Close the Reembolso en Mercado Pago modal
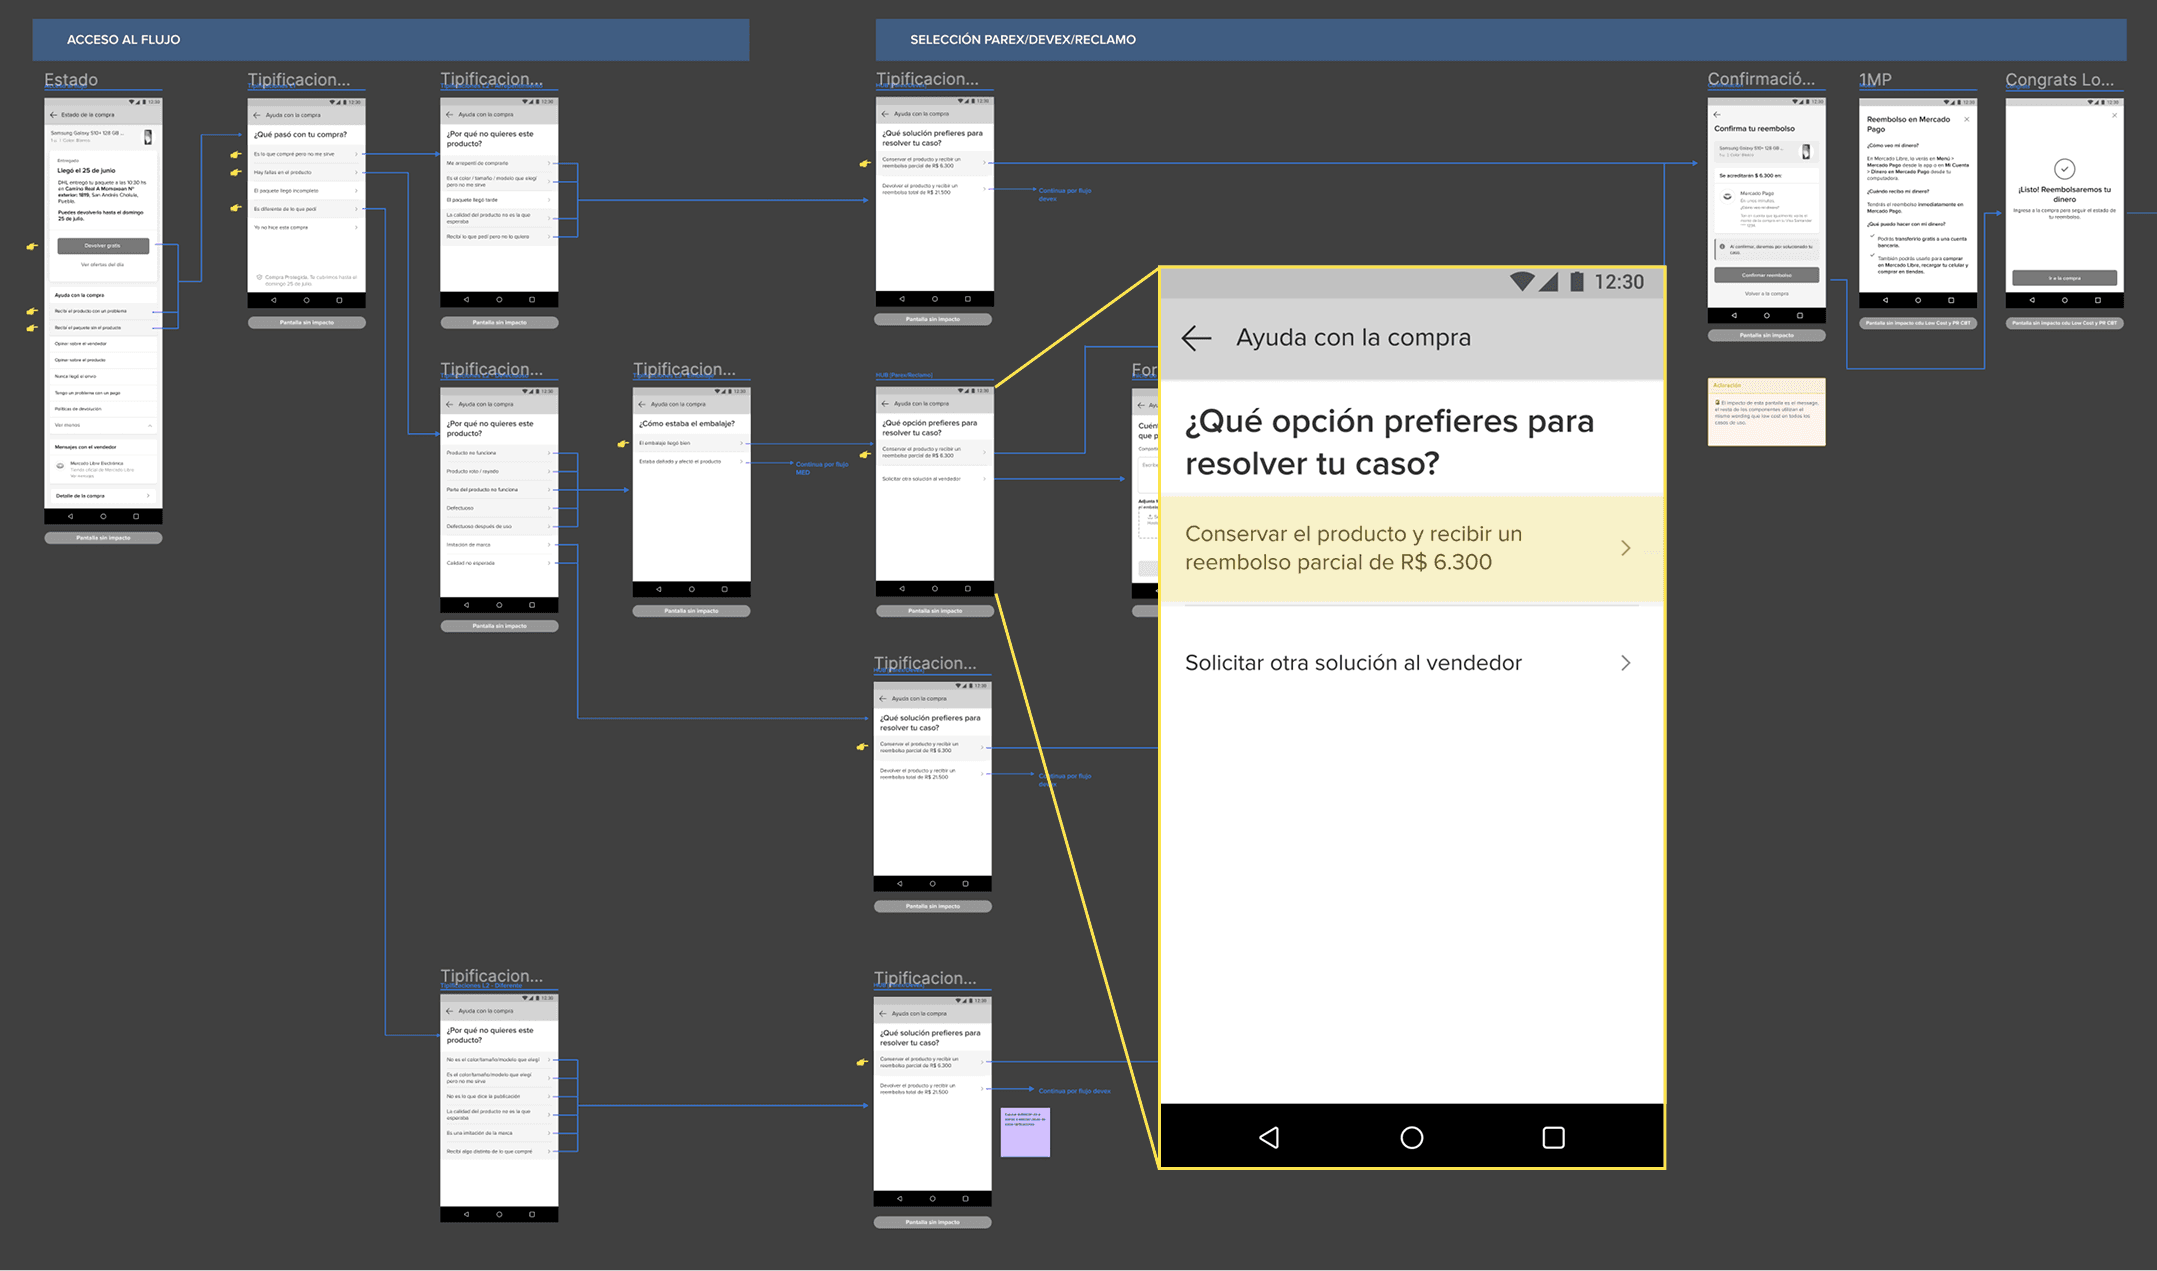The image size is (2157, 1271). [1966, 120]
